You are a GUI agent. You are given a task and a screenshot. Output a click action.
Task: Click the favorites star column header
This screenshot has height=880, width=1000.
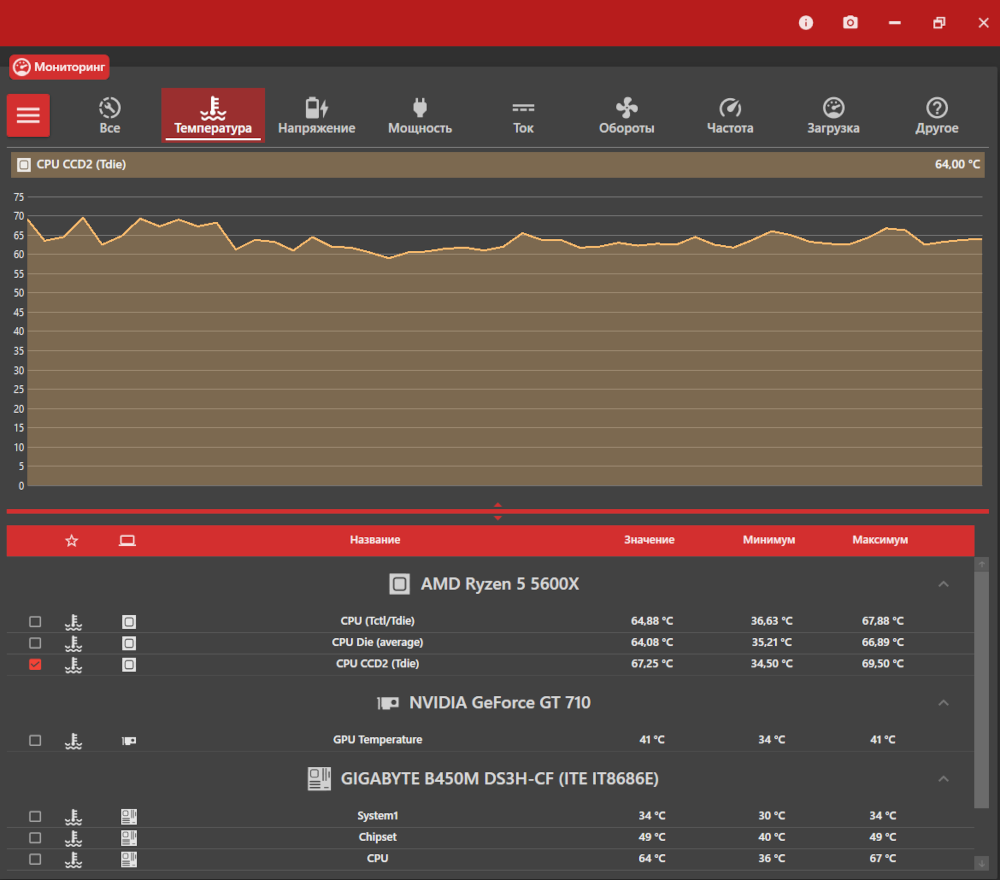tap(71, 541)
